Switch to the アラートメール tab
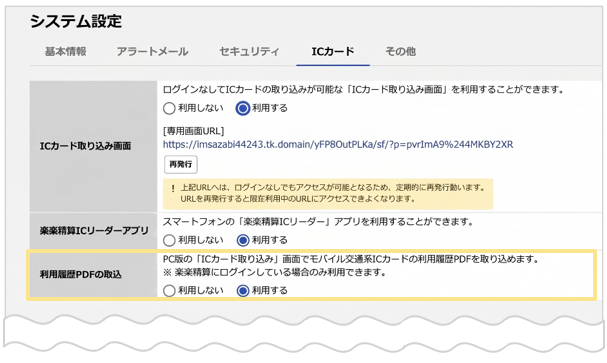This screenshot has width=607, height=363. click(x=153, y=51)
